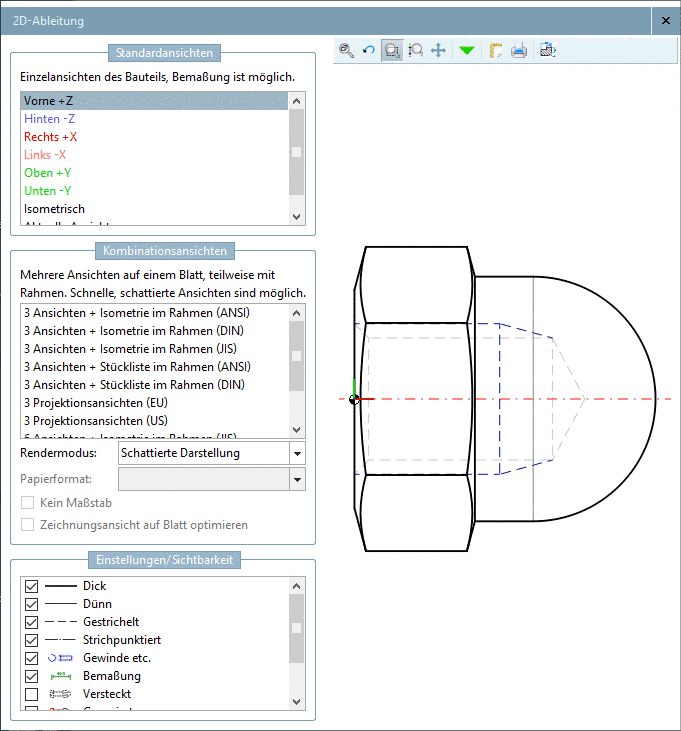This screenshot has height=731, width=681.
Task: Choose 3 Projektionsansichten (EU)
Action: pyautogui.click(x=155, y=403)
